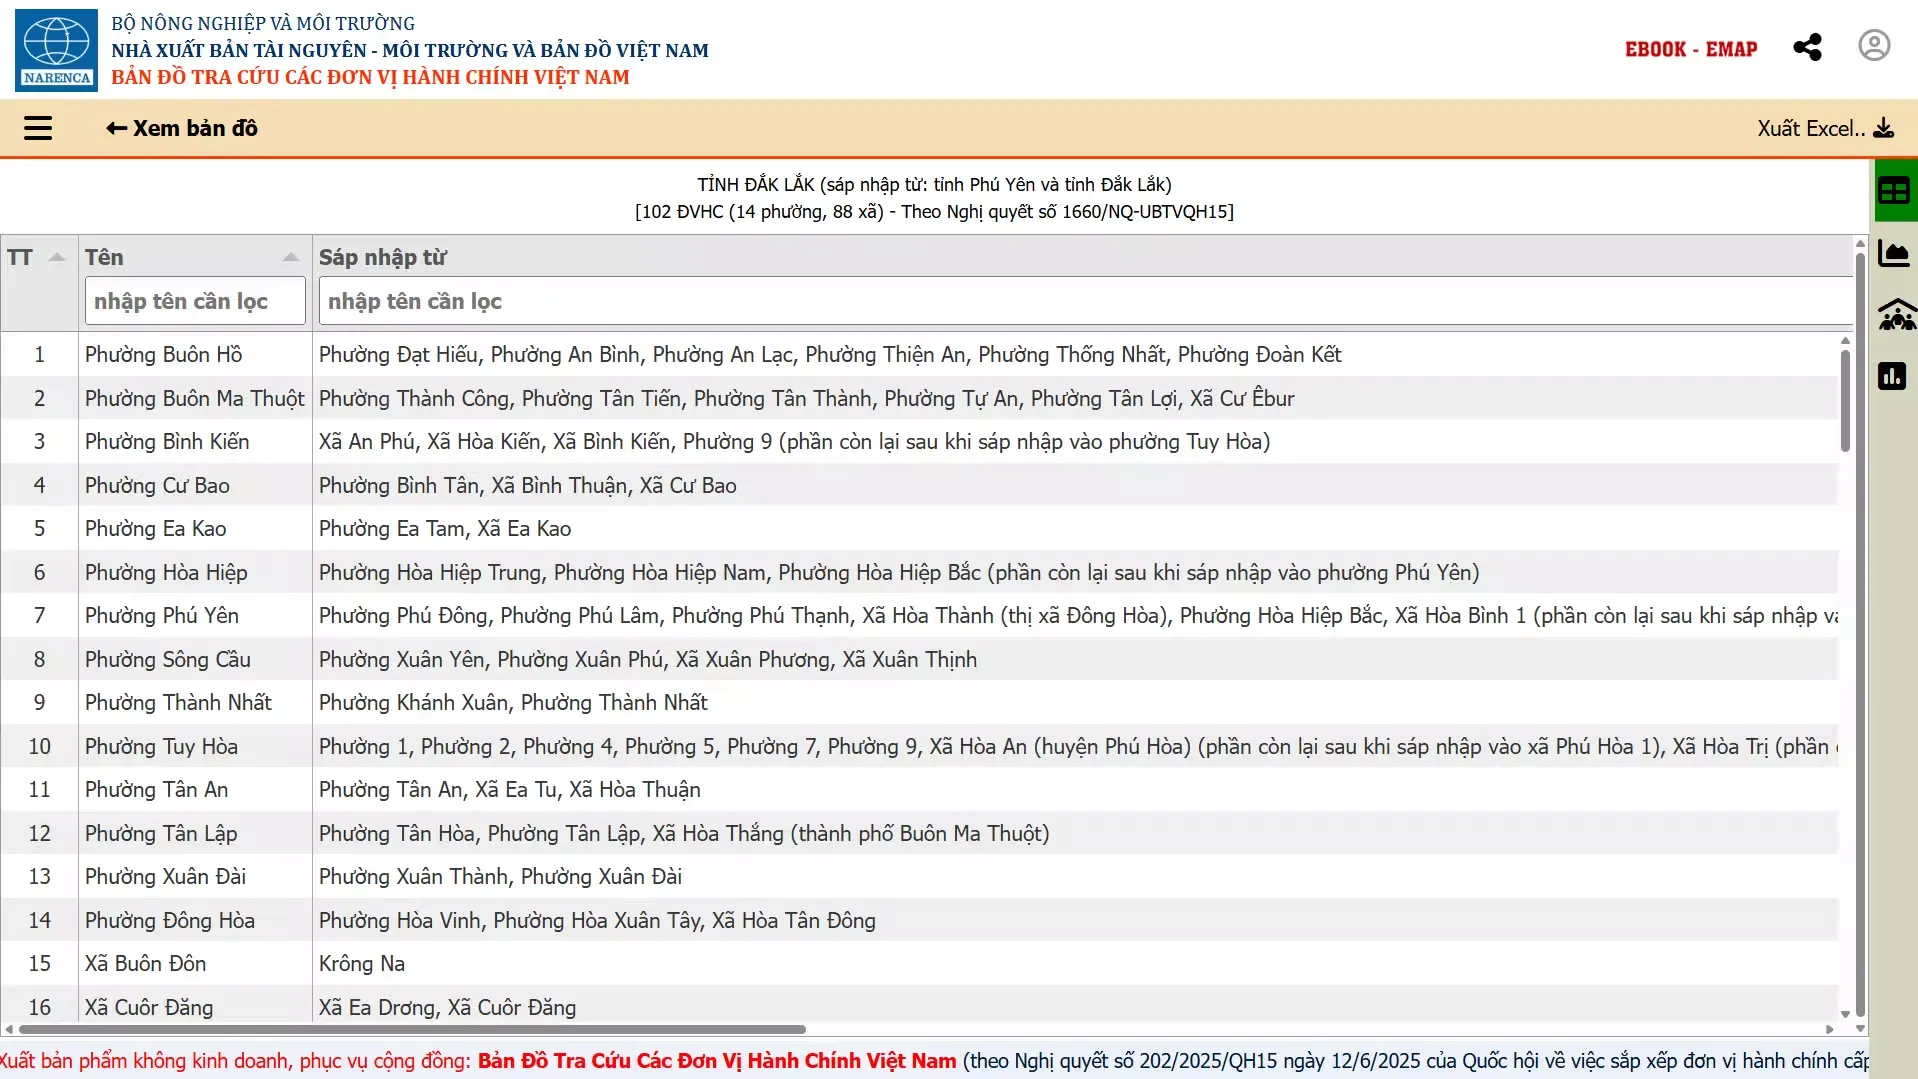Click the Tên filter input field
The height and width of the screenshot is (1079, 1918).
click(195, 301)
